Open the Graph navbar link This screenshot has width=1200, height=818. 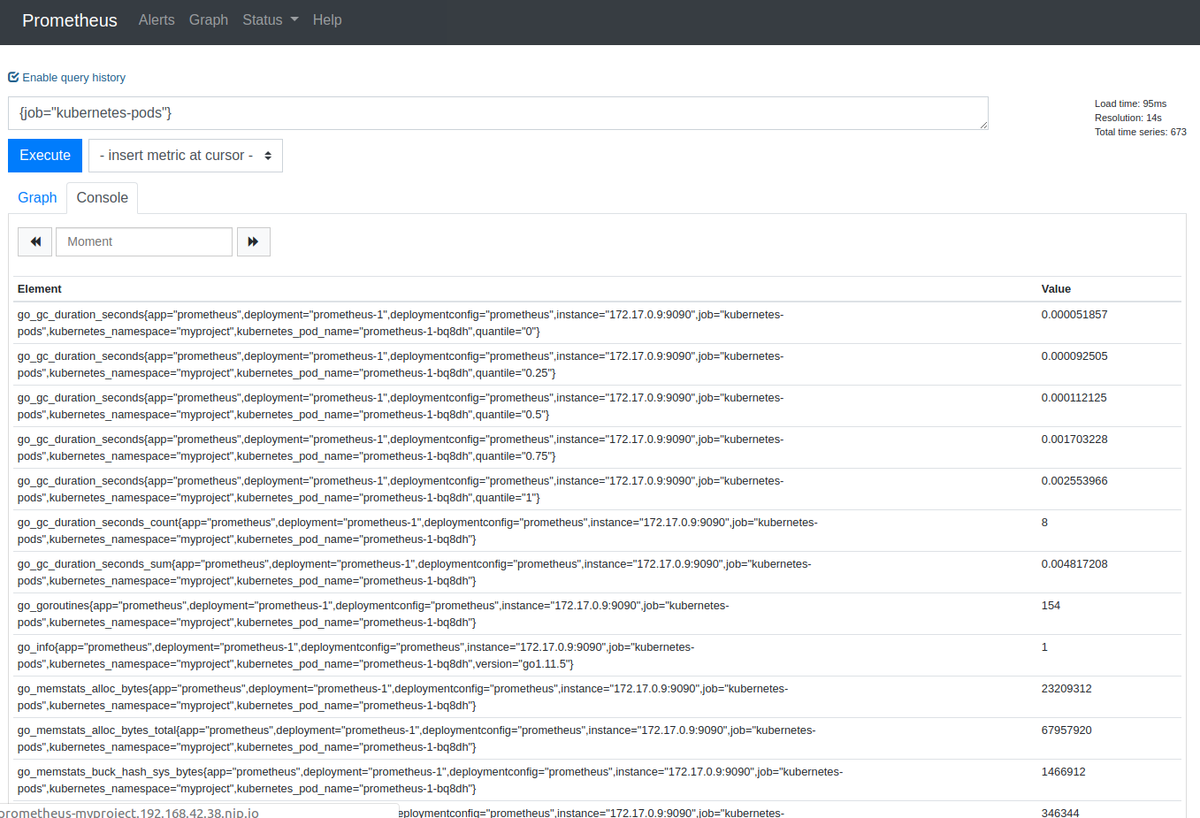(208, 20)
